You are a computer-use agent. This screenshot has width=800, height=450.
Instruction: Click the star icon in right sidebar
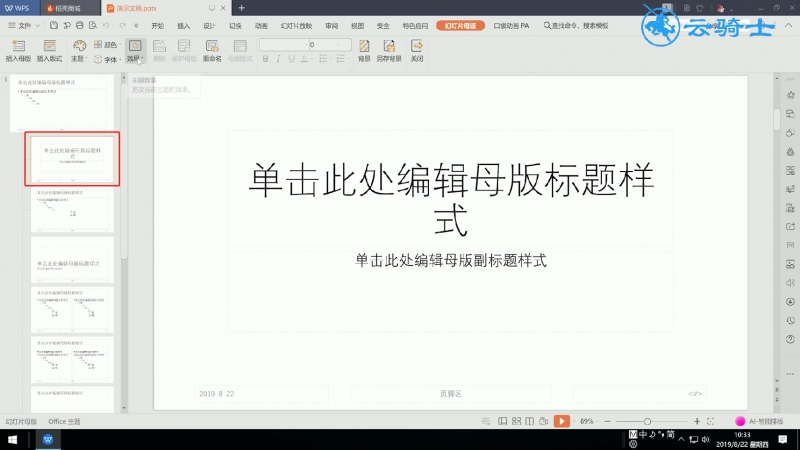click(790, 95)
